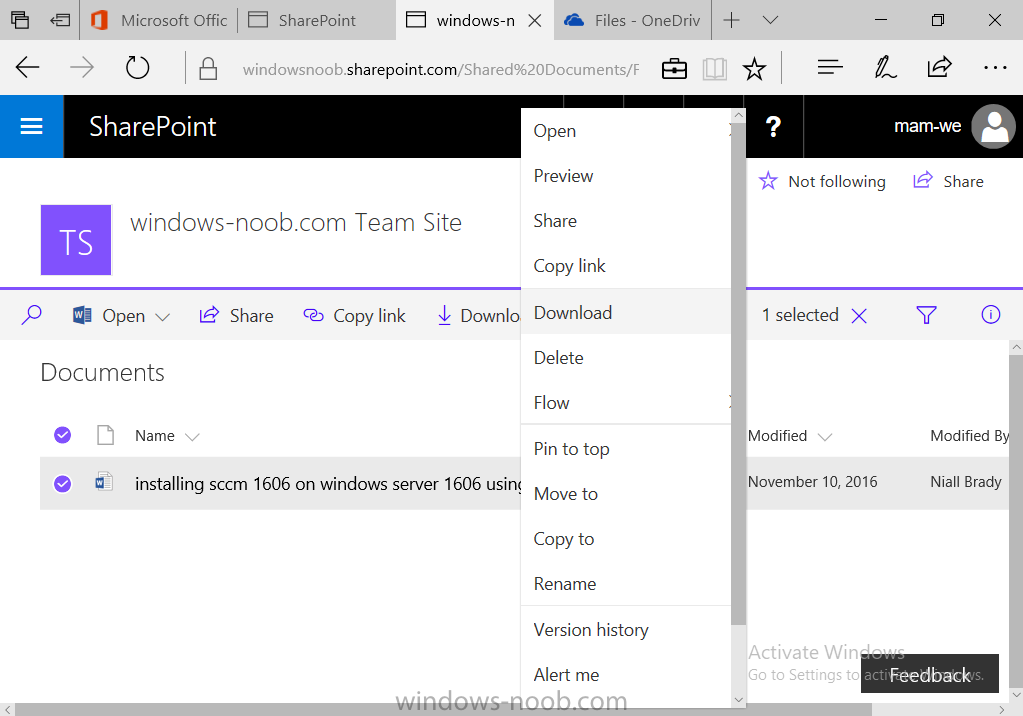This screenshot has height=716, width=1023.
Task: Click the set tabs aside arrow icon
Action: [60, 20]
